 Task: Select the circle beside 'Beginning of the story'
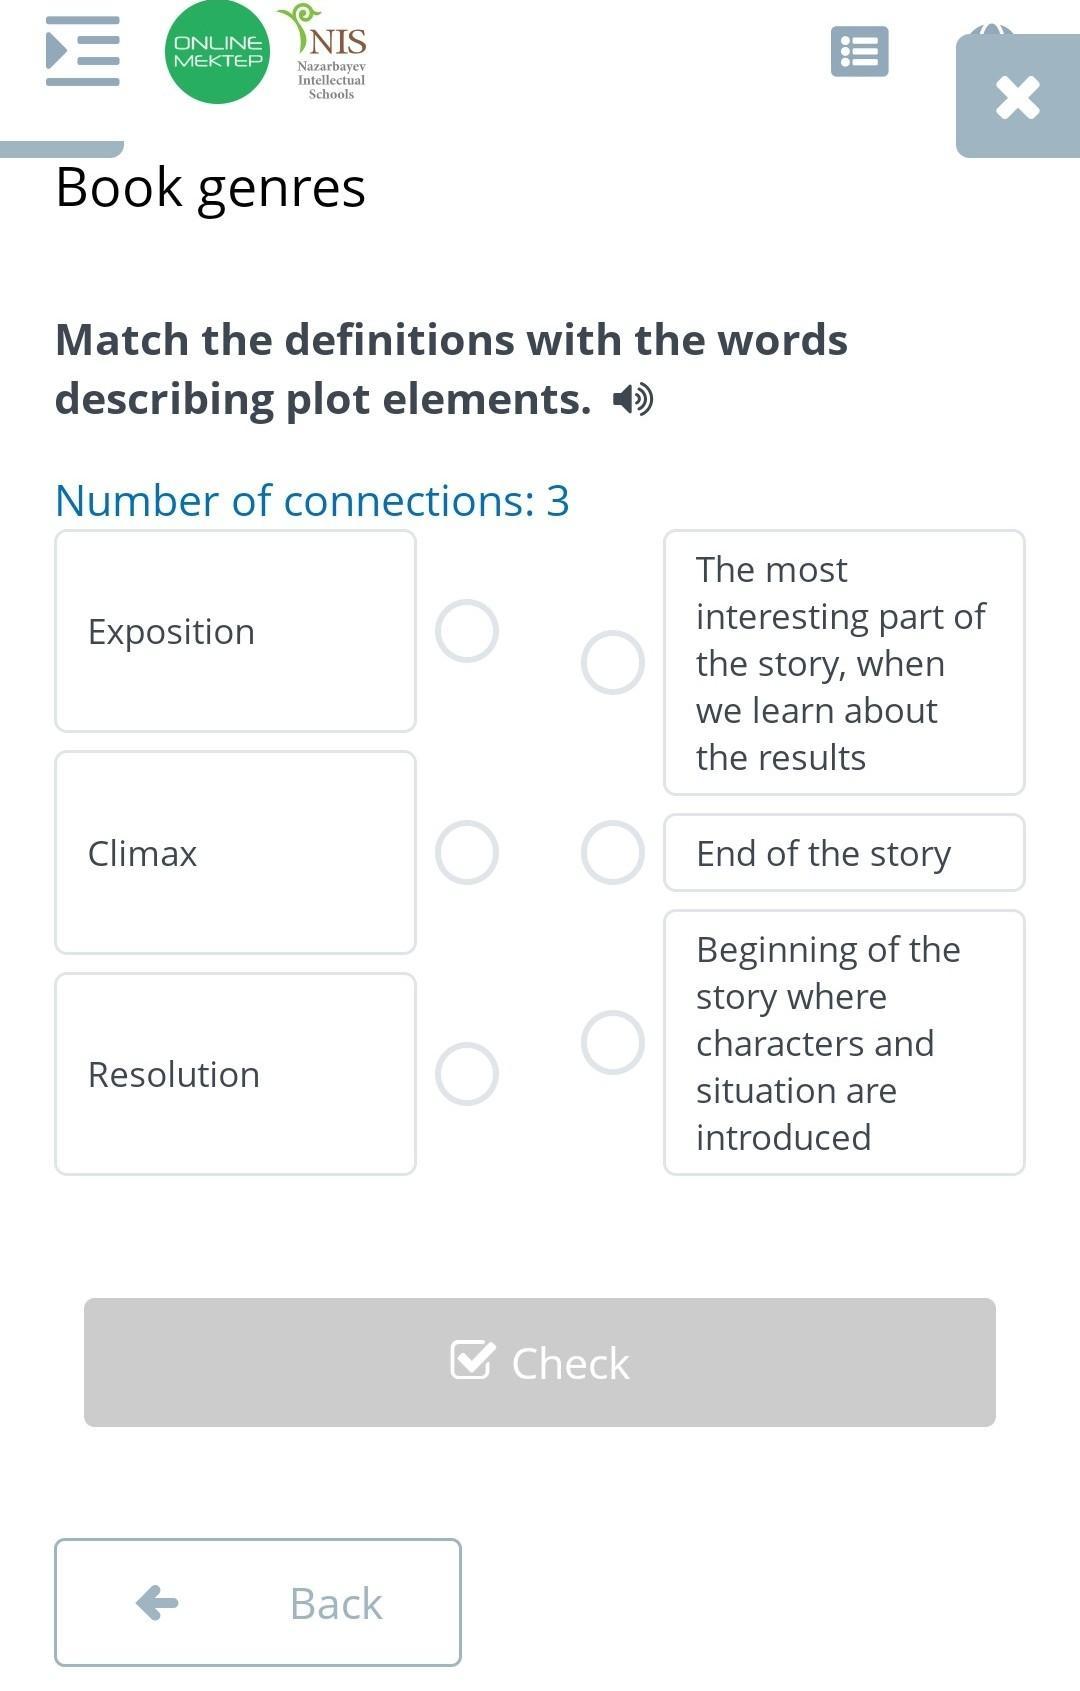pyautogui.click(x=613, y=1042)
